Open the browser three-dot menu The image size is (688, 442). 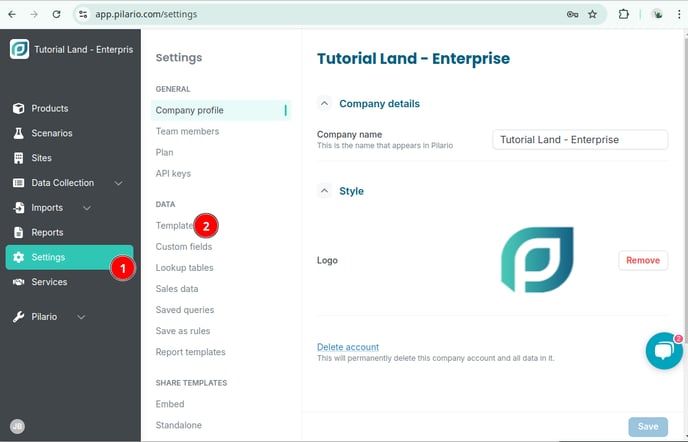(679, 14)
